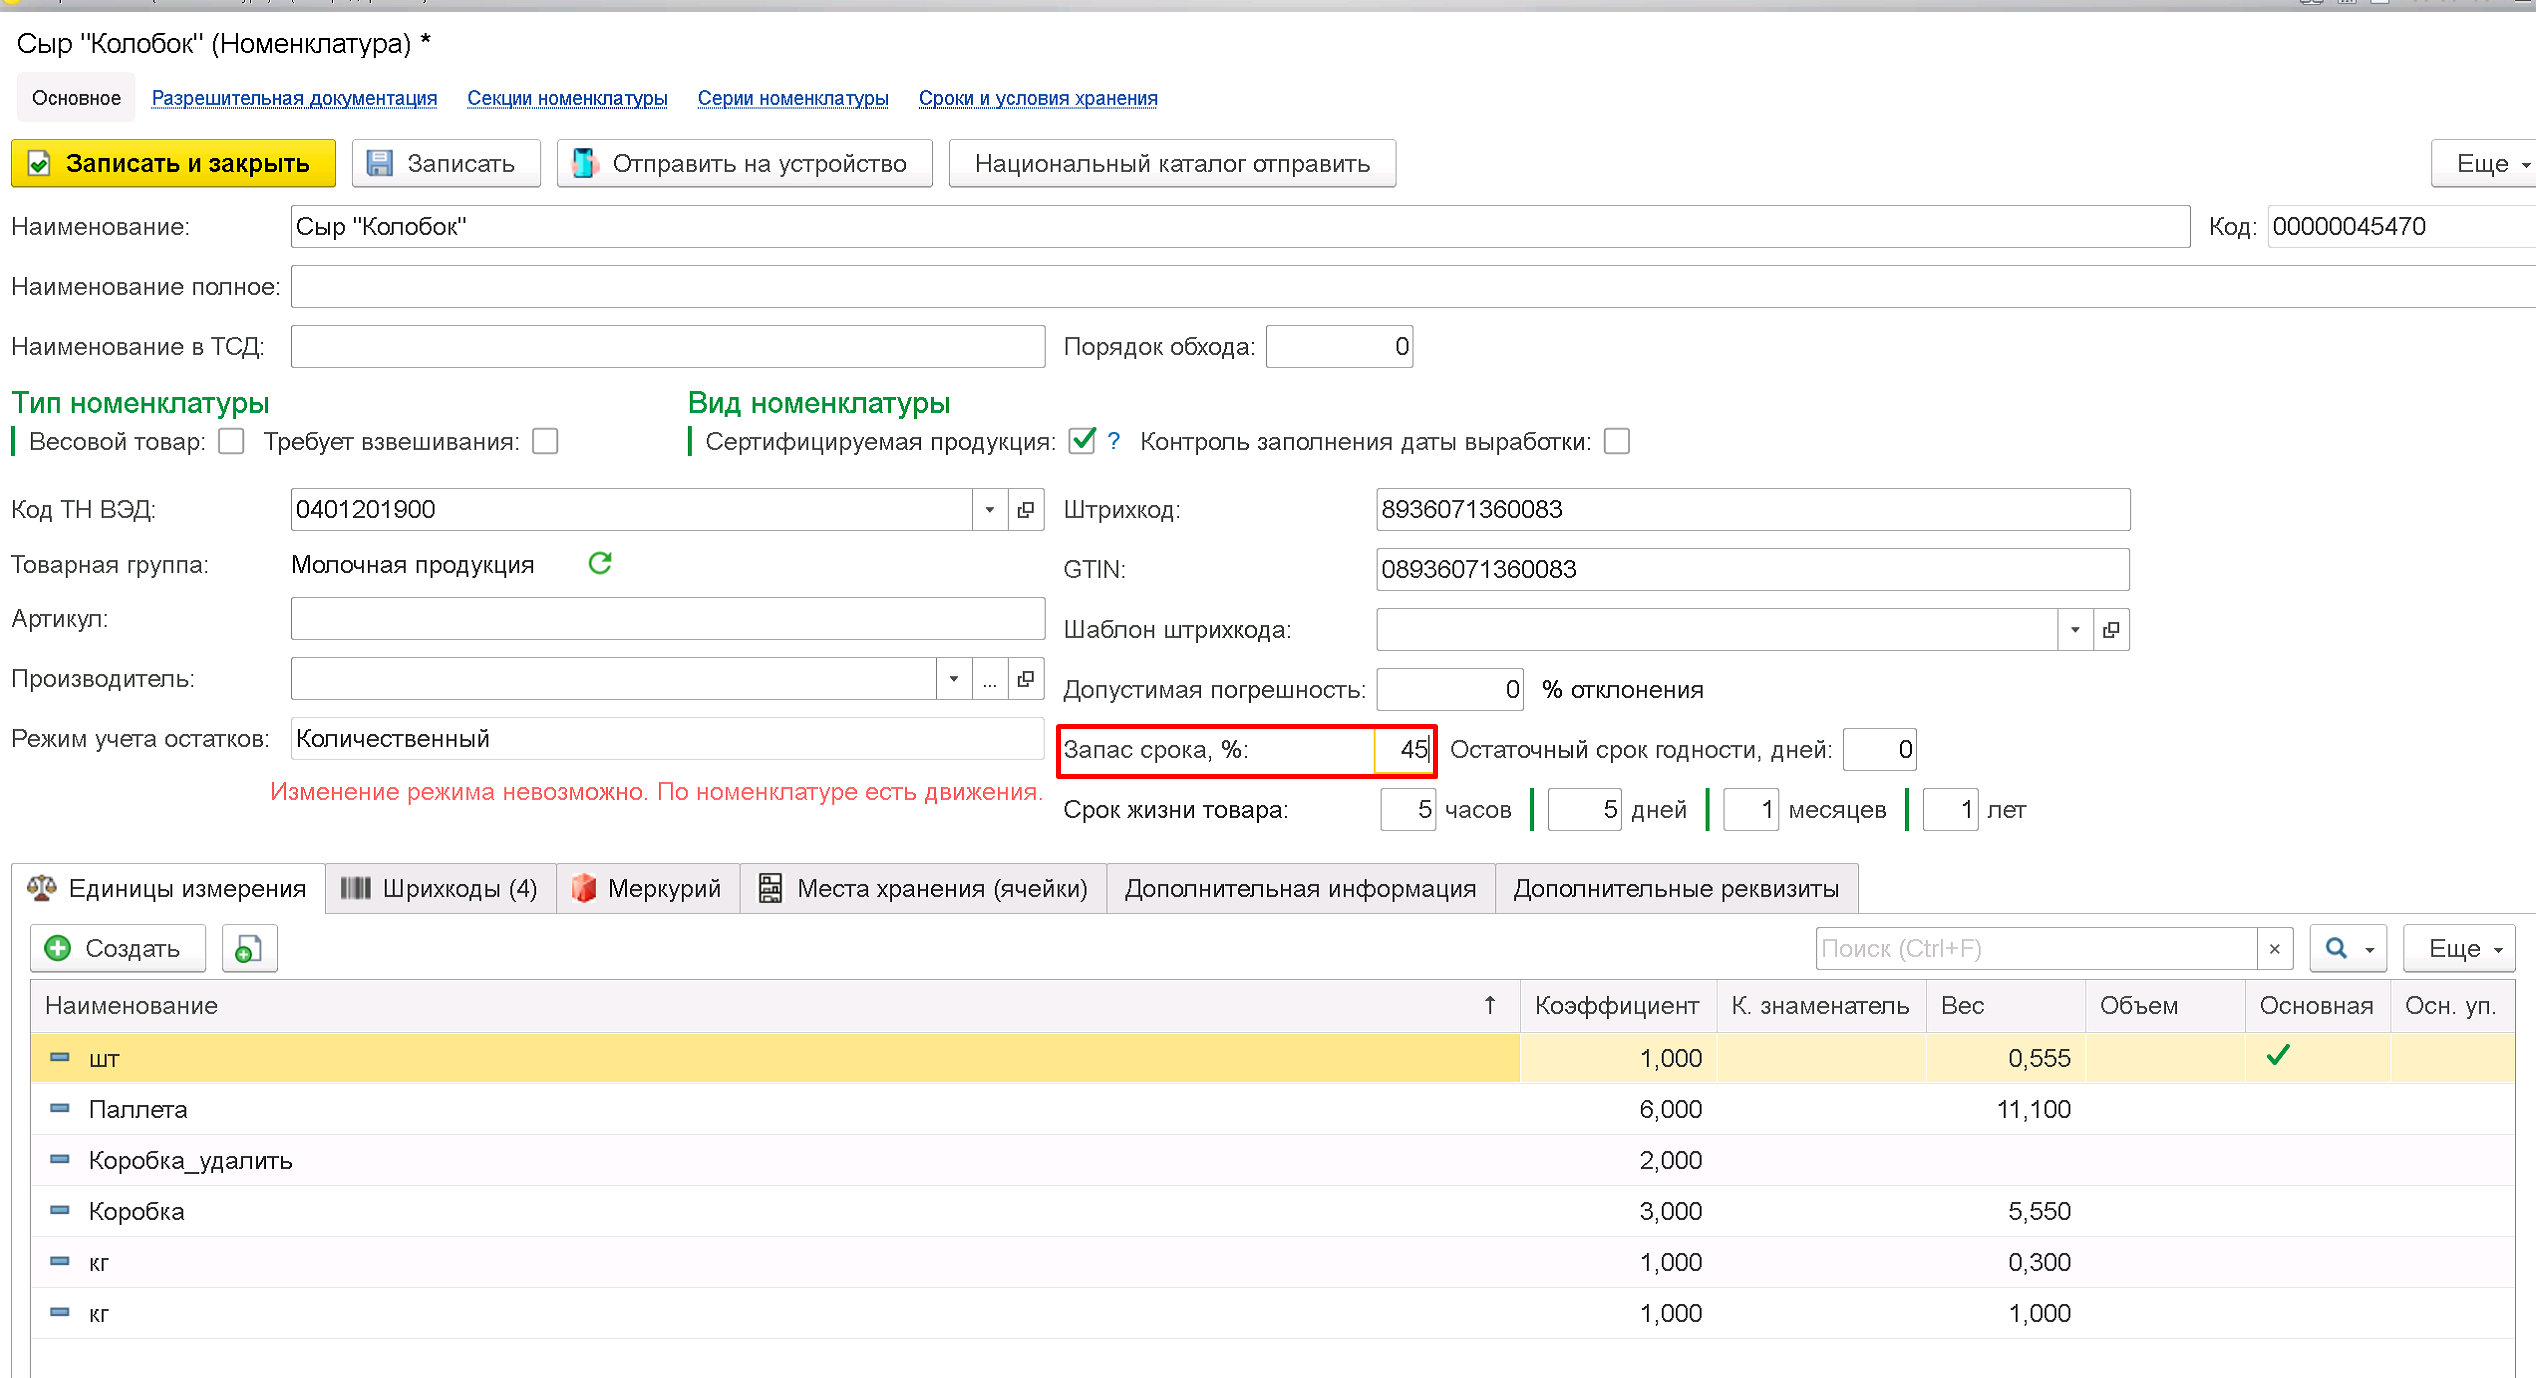This screenshot has height=1378, width=2536.
Task: Expand the Код ТН ВЭД dropdown
Action: coord(989,510)
